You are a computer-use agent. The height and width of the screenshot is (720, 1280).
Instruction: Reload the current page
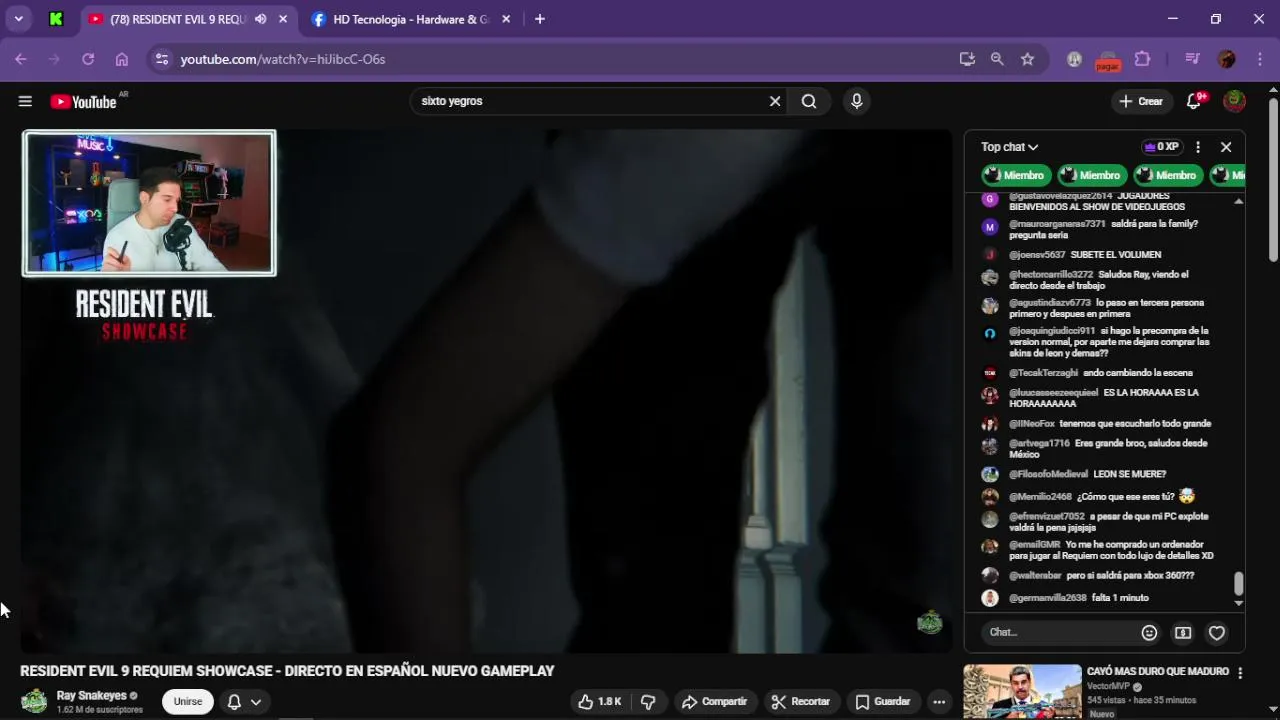click(x=88, y=59)
